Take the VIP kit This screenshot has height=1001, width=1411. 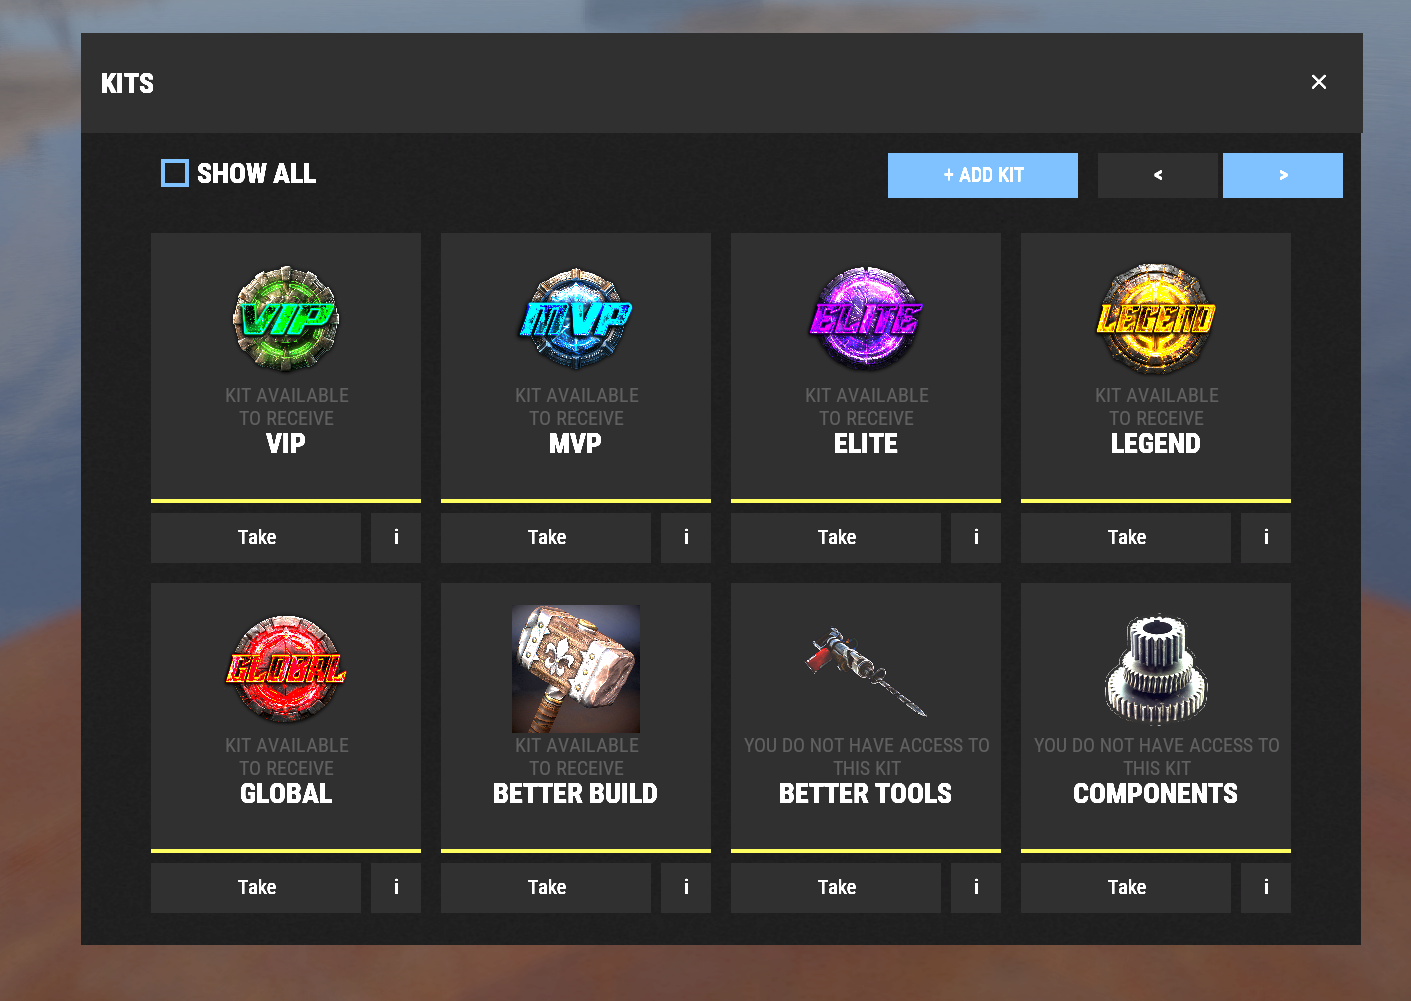pos(256,538)
